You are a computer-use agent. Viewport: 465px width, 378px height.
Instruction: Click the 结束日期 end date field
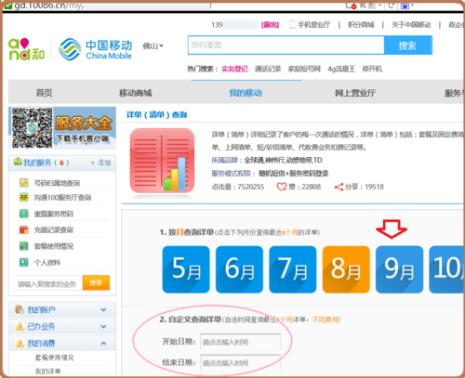[x=240, y=363]
